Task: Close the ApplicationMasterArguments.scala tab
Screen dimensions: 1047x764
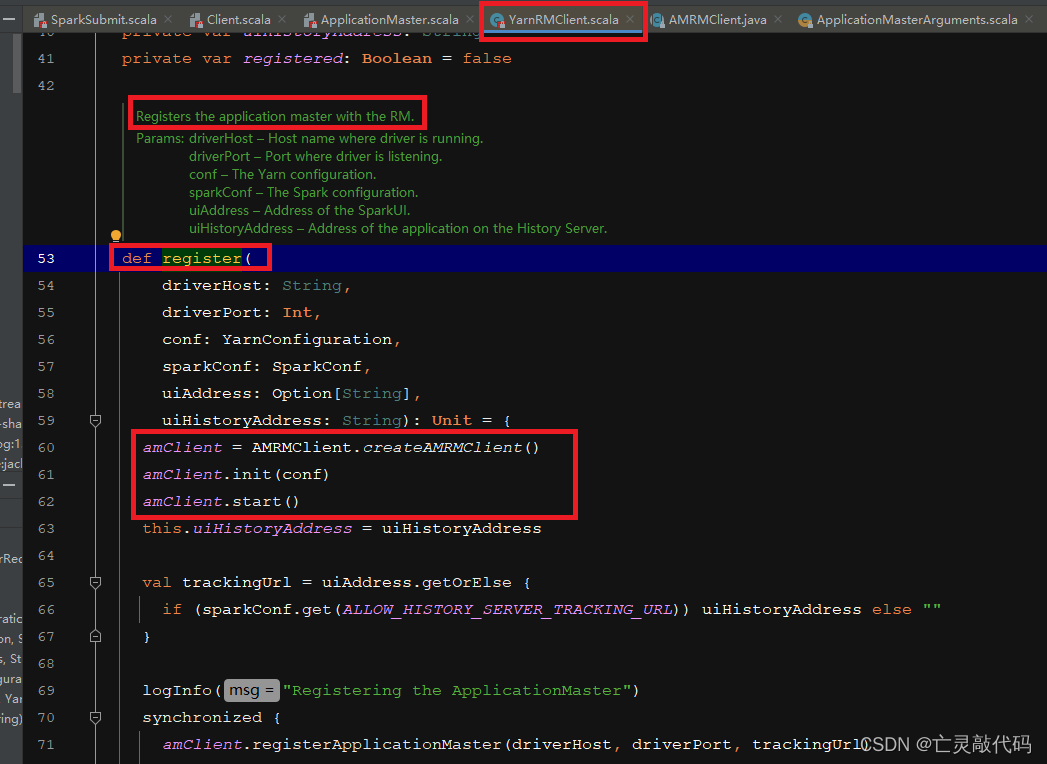Action: [x=1029, y=19]
